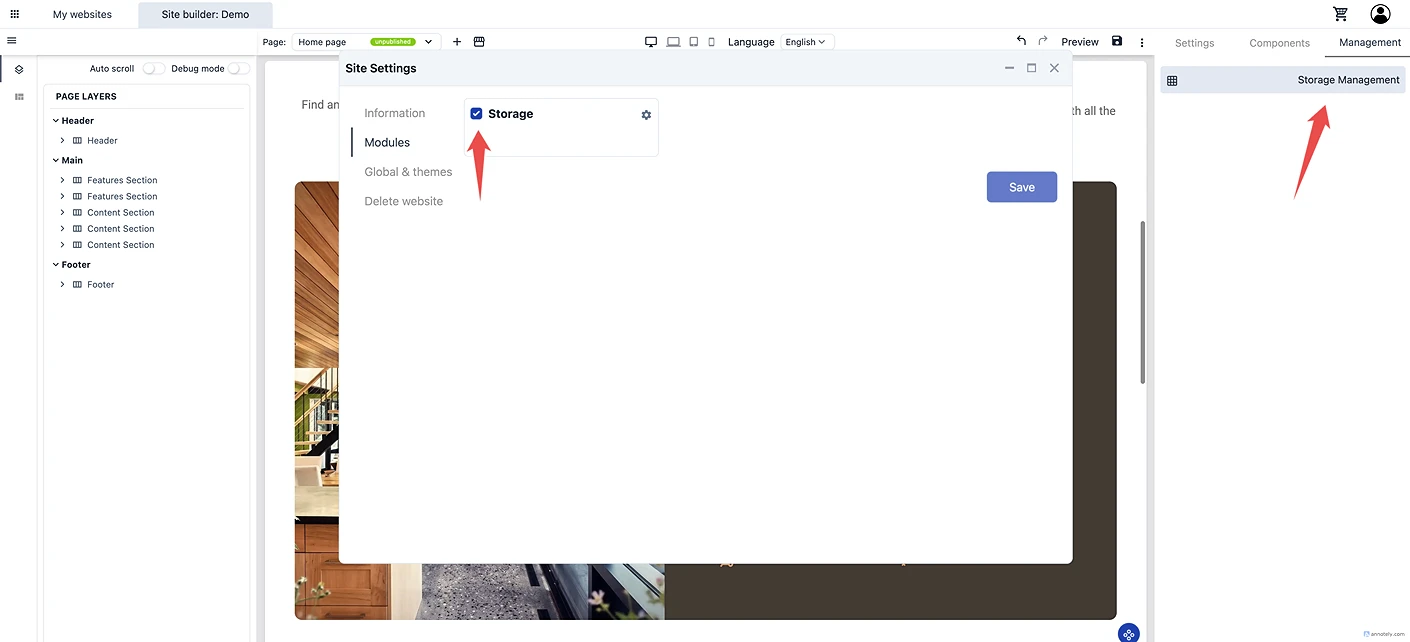
Task: Open the Storage module gear settings
Action: point(646,115)
